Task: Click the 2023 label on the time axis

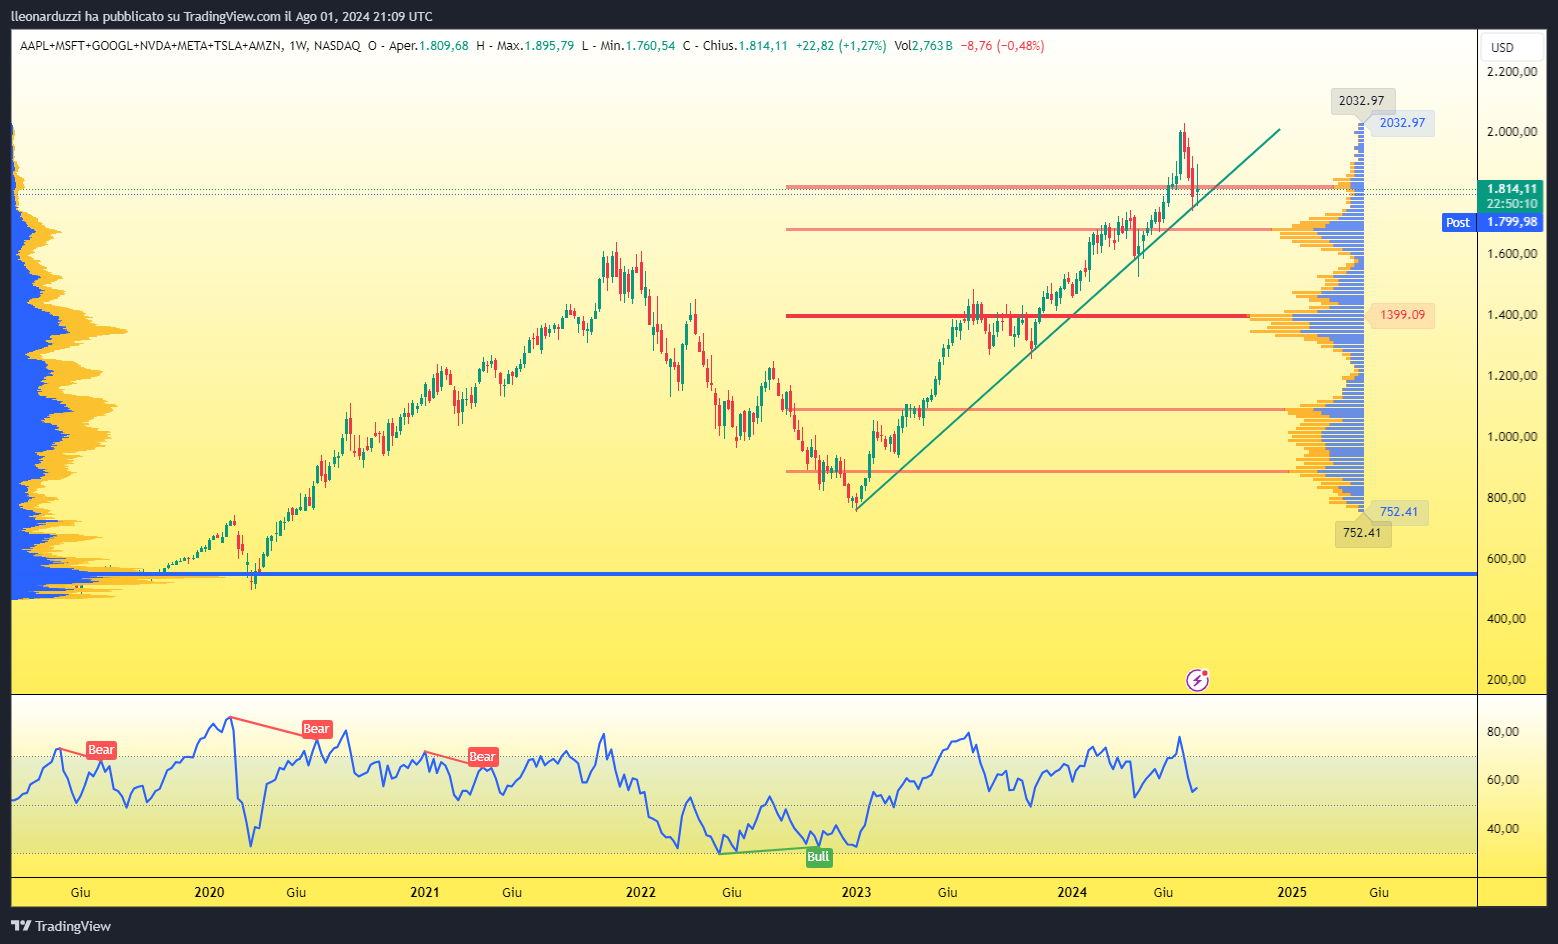Action: click(857, 892)
